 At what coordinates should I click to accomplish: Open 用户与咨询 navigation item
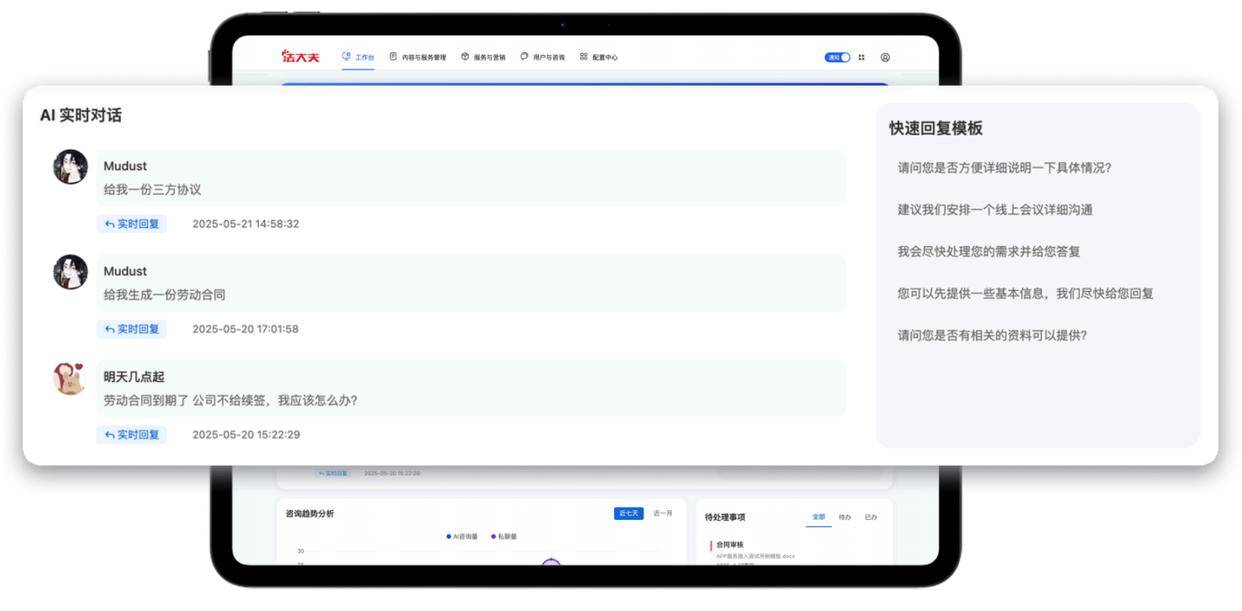(543, 57)
